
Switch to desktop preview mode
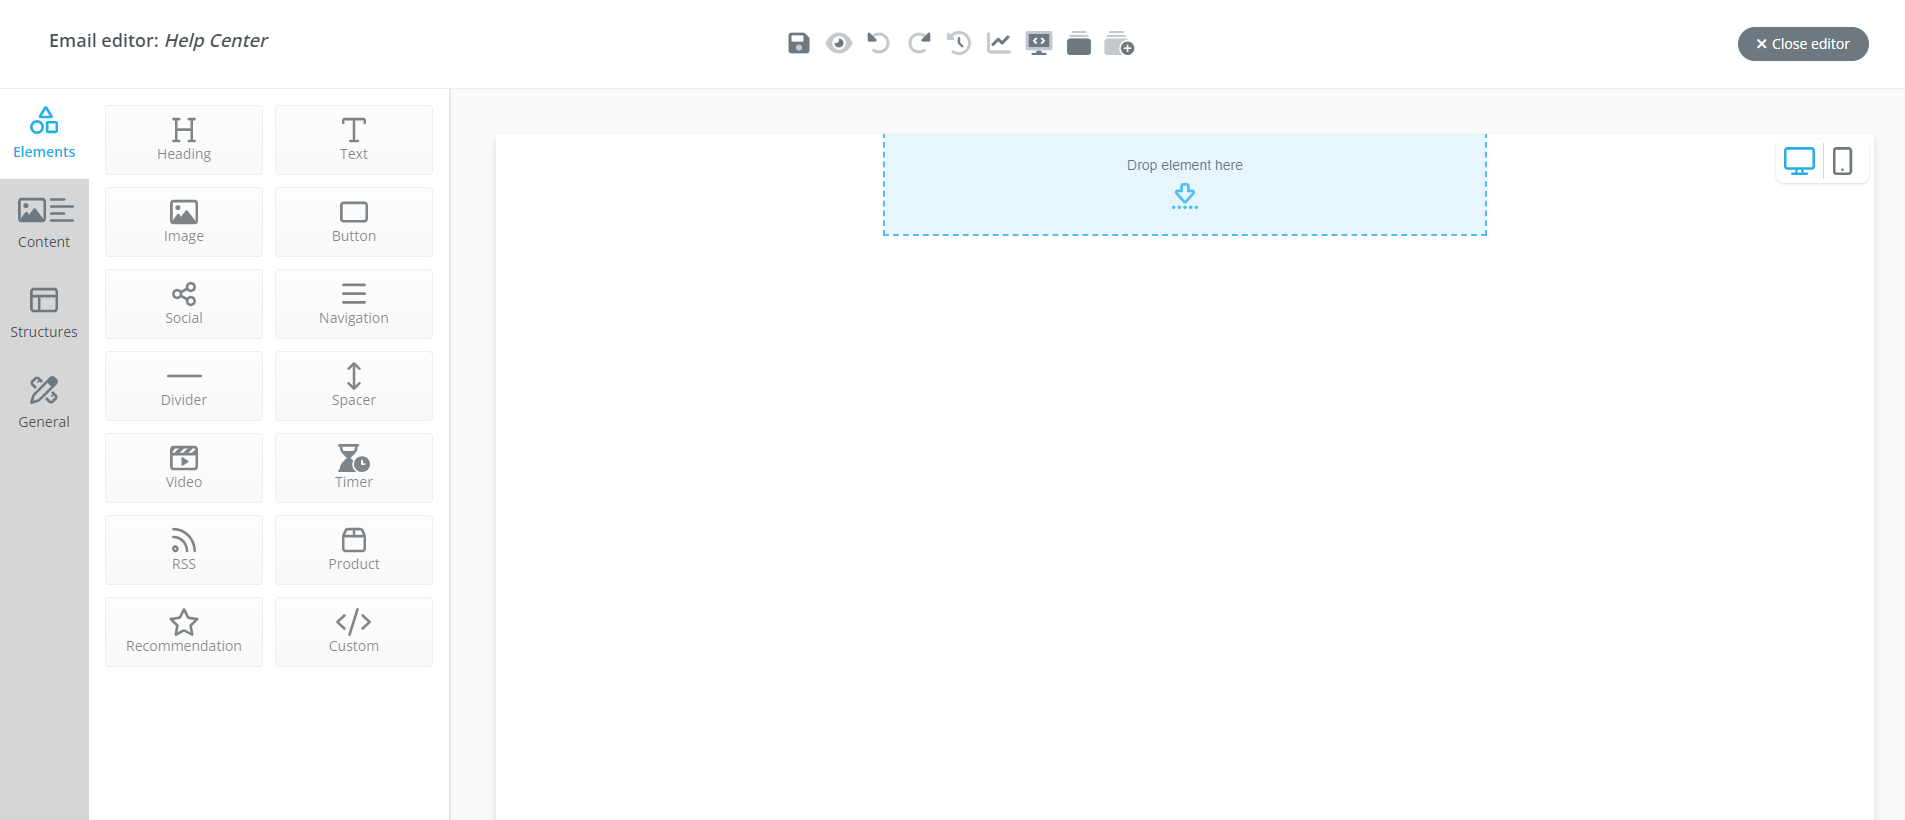[x=1799, y=161]
